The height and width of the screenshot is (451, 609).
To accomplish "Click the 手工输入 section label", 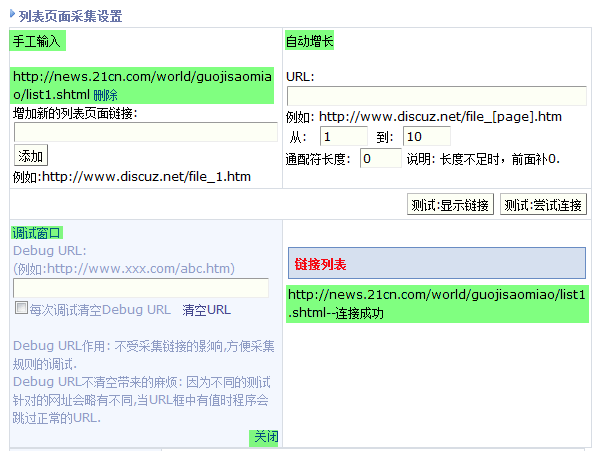I will tap(37, 41).
